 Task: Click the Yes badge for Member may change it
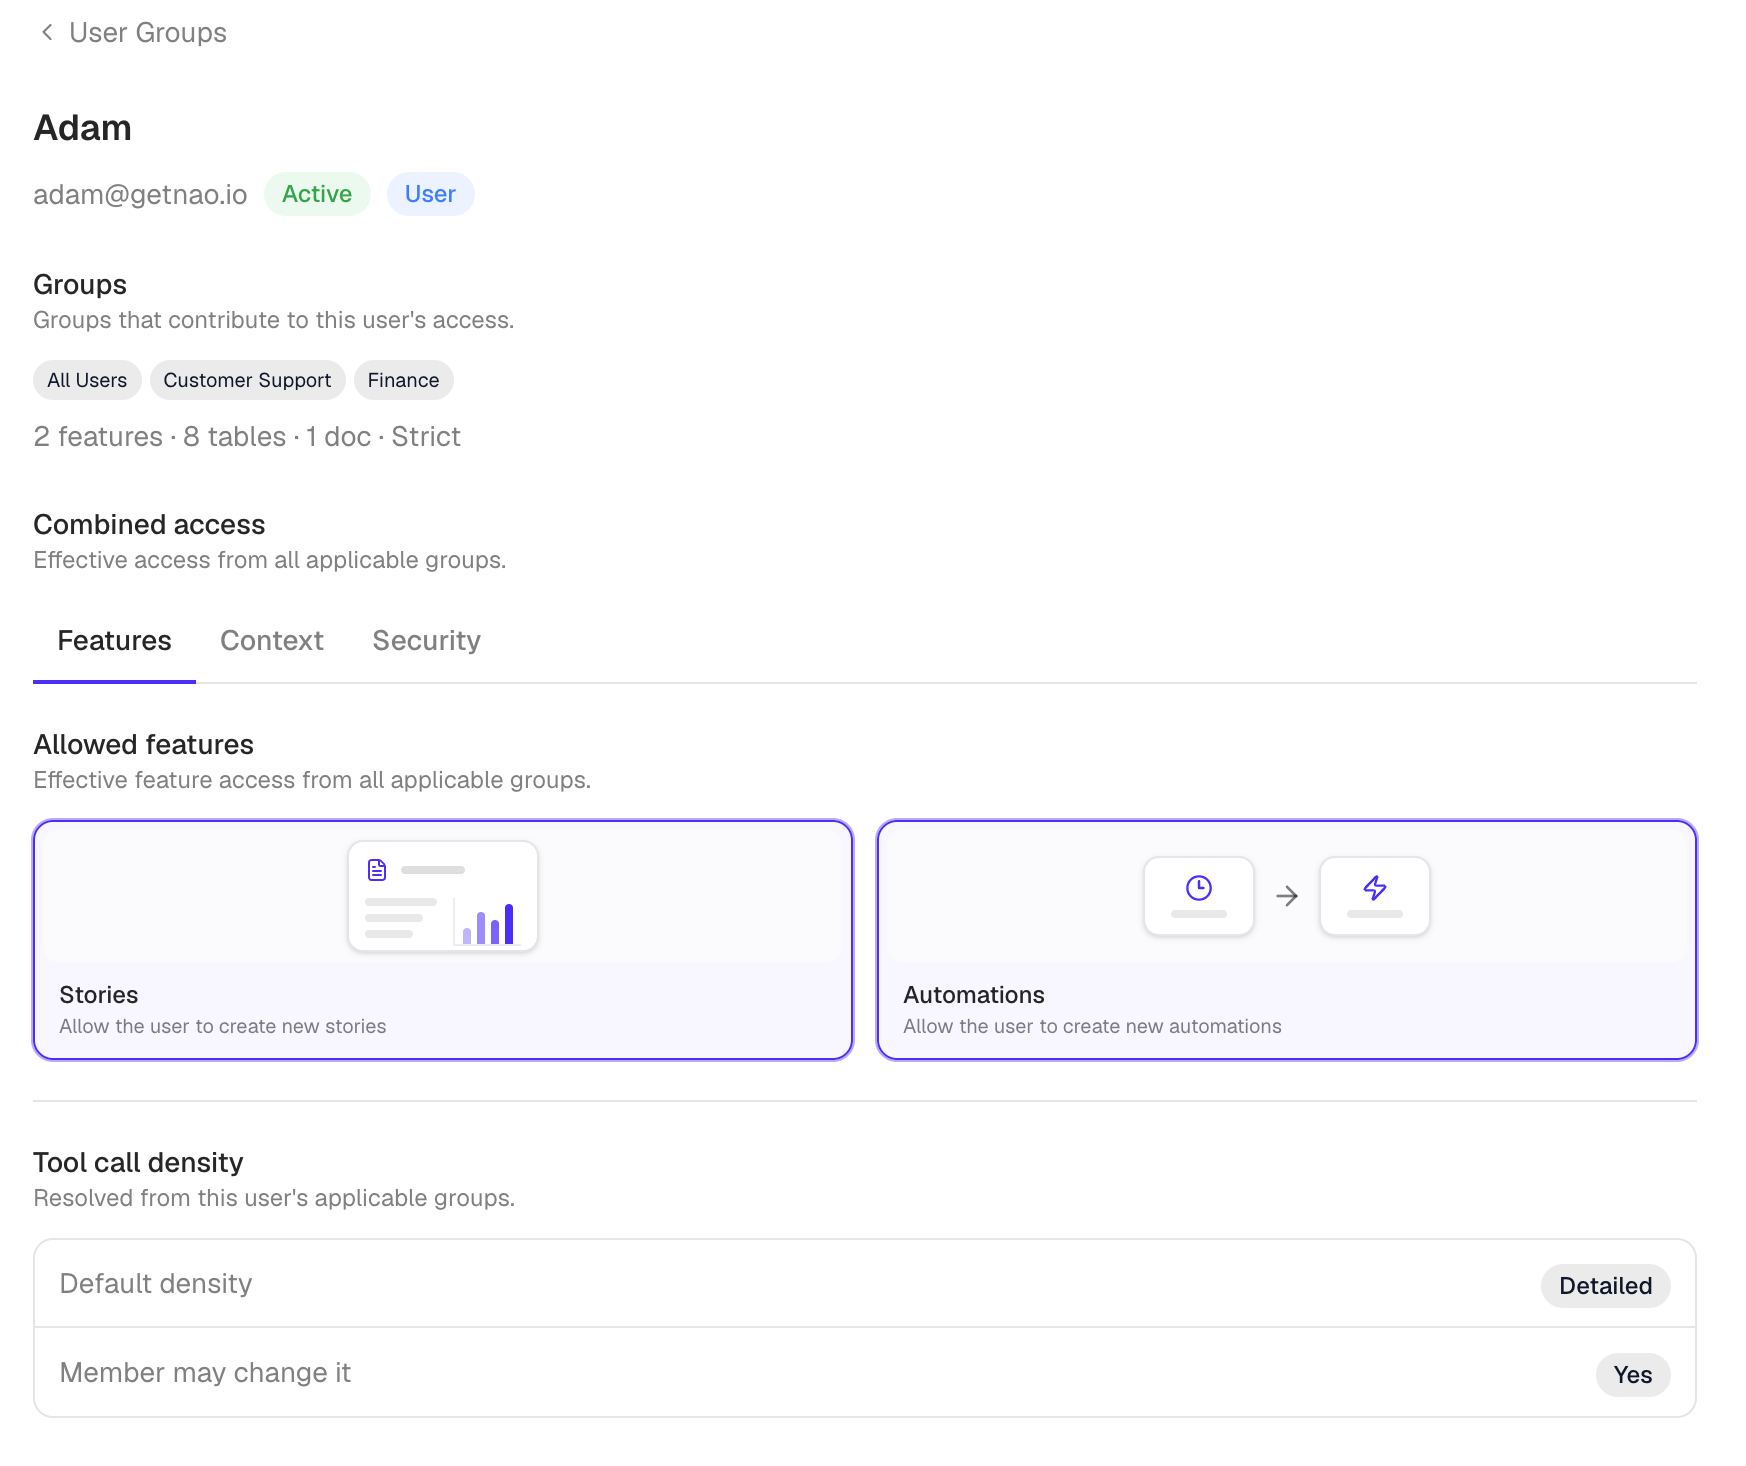pos(1633,1375)
